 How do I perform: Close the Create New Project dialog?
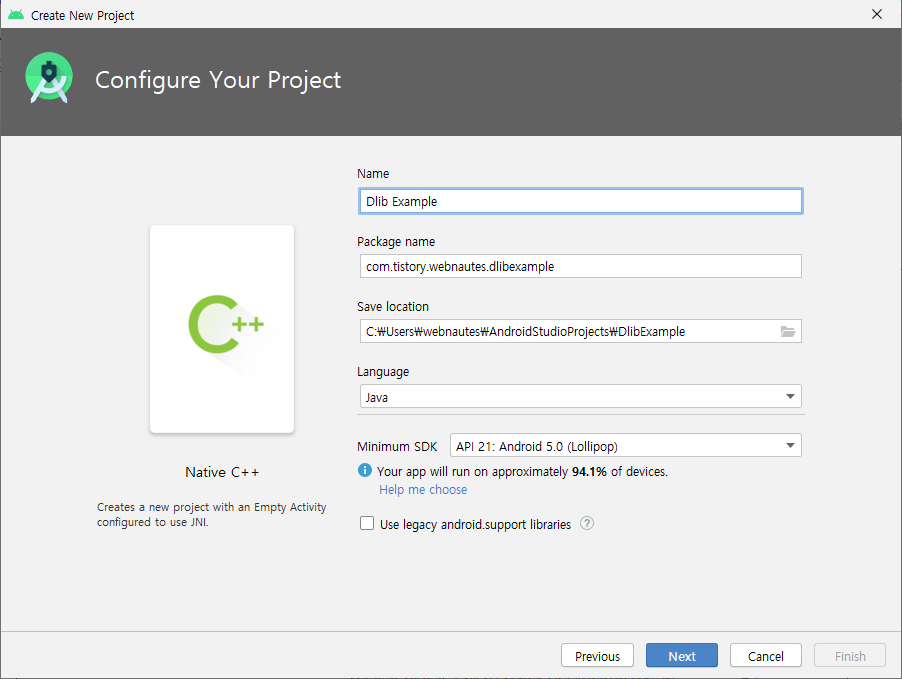877,14
